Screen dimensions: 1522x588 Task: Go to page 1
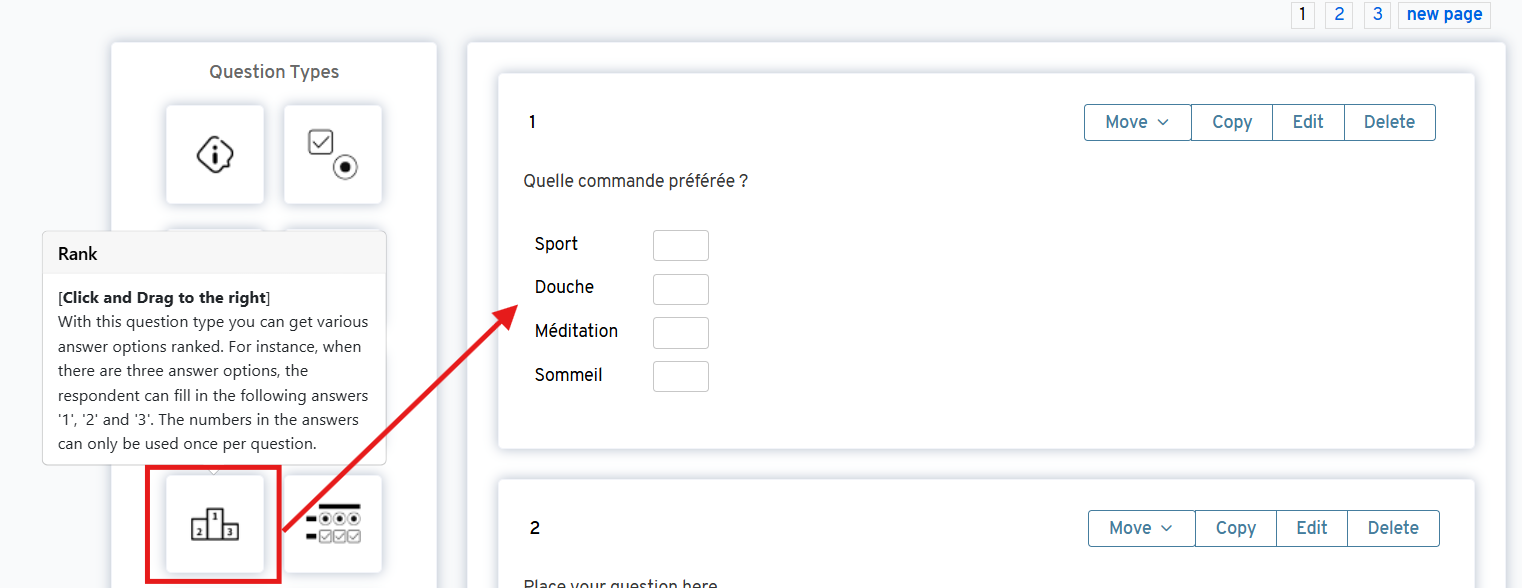[x=1302, y=15]
